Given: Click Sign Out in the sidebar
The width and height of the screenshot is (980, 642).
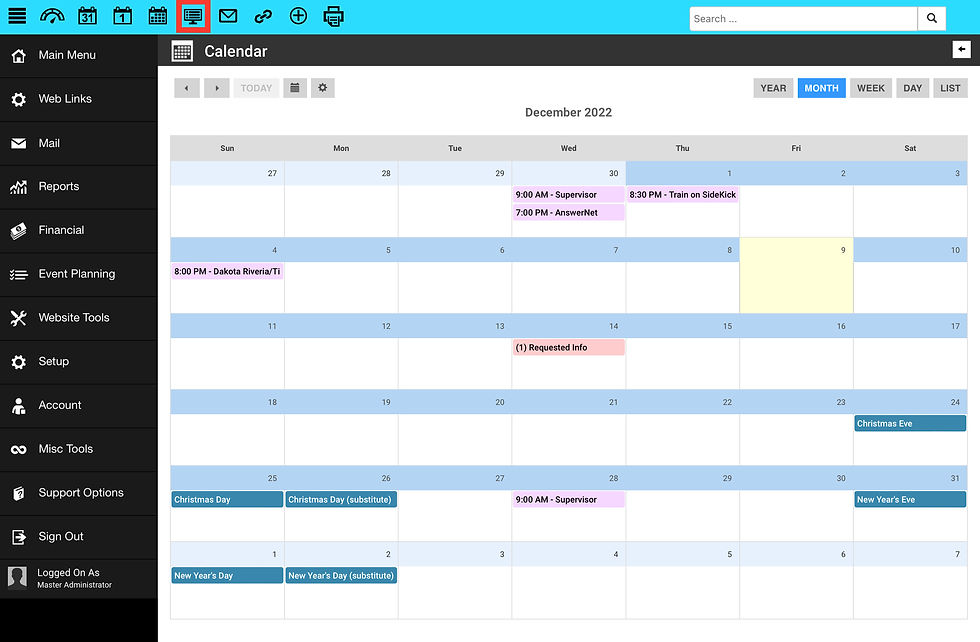Looking at the screenshot, I should click(x=79, y=537).
